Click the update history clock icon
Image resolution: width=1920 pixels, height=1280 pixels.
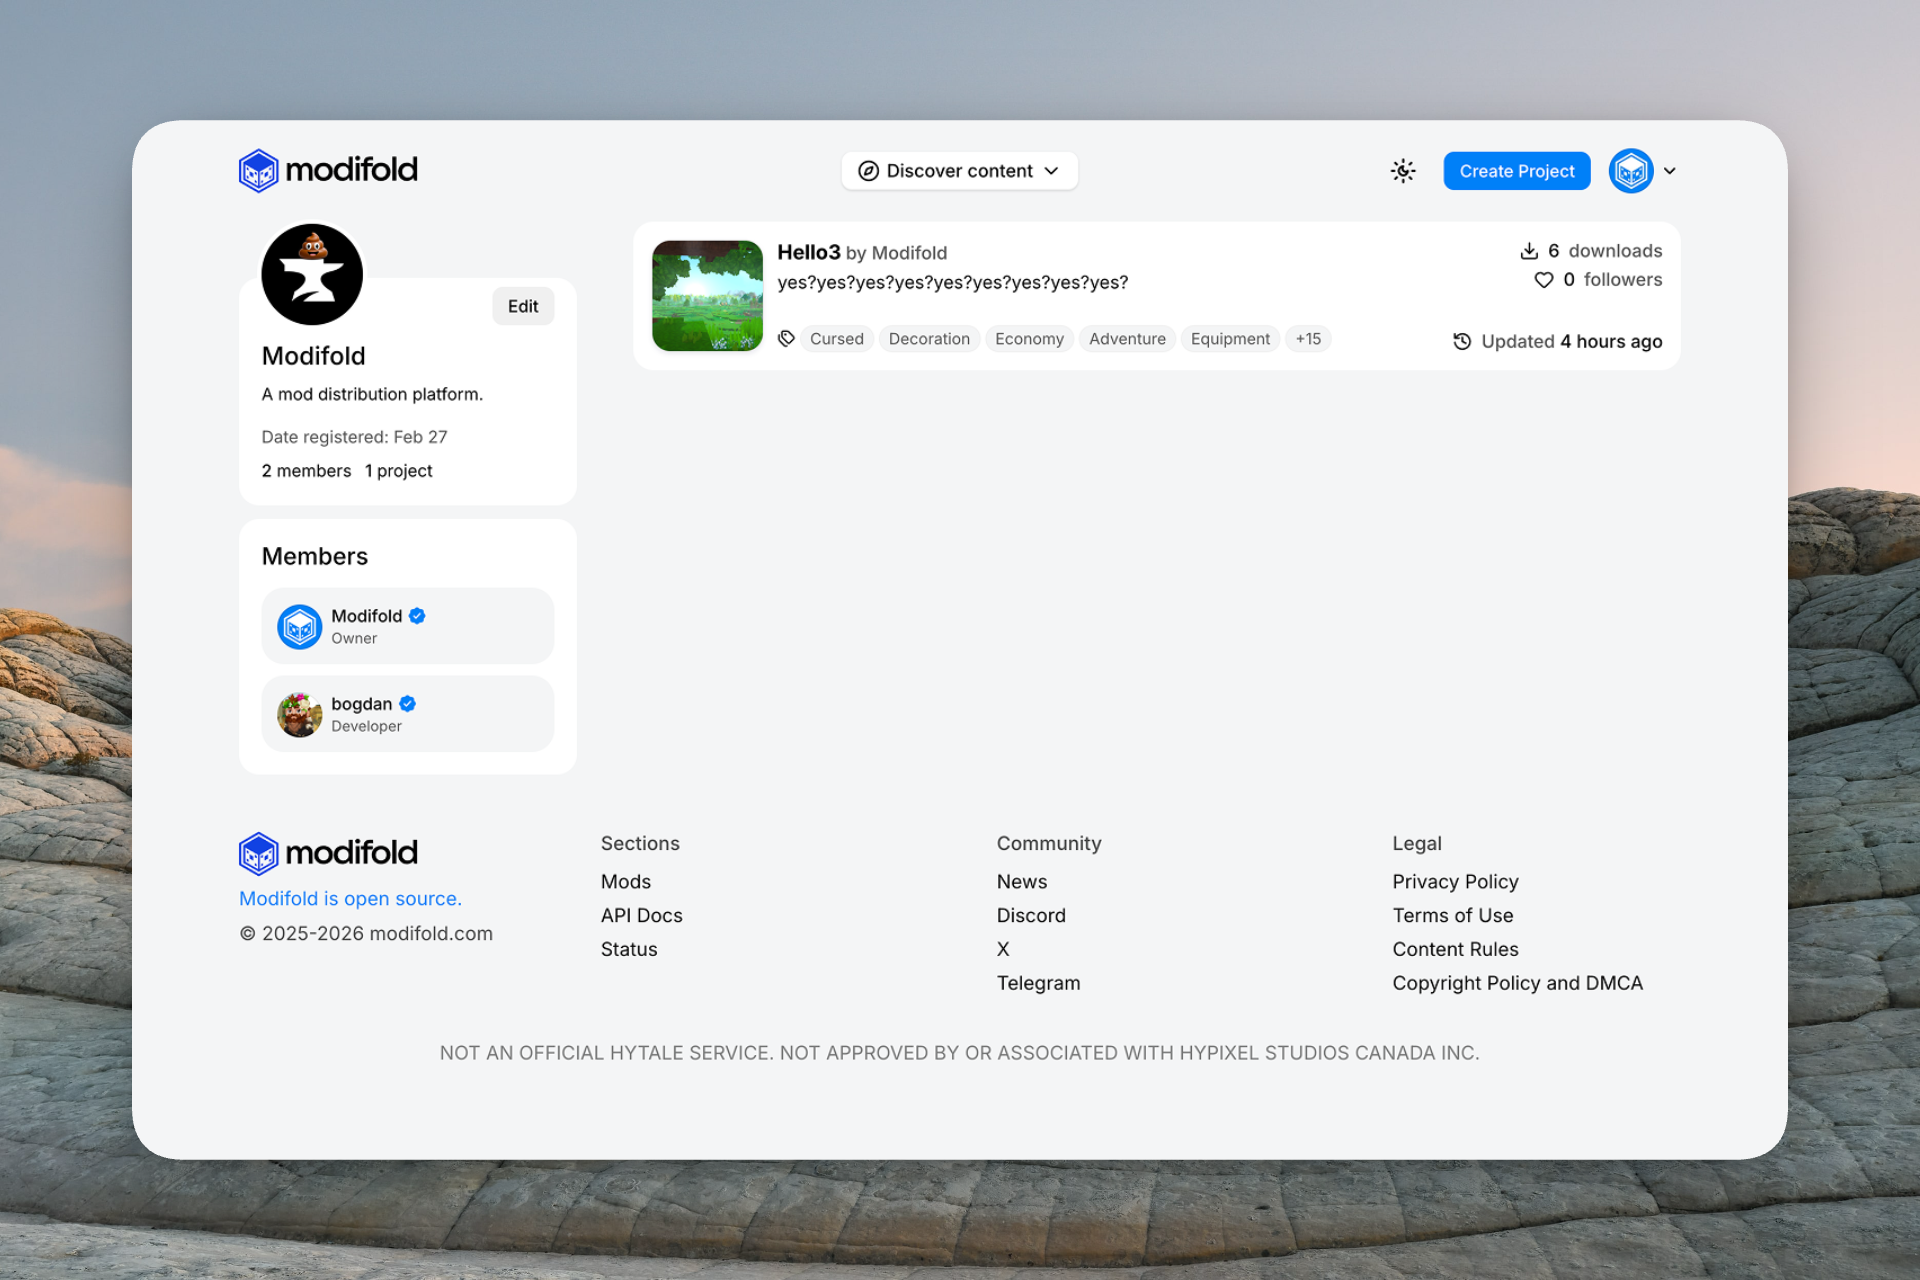click(x=1461, y=341)
